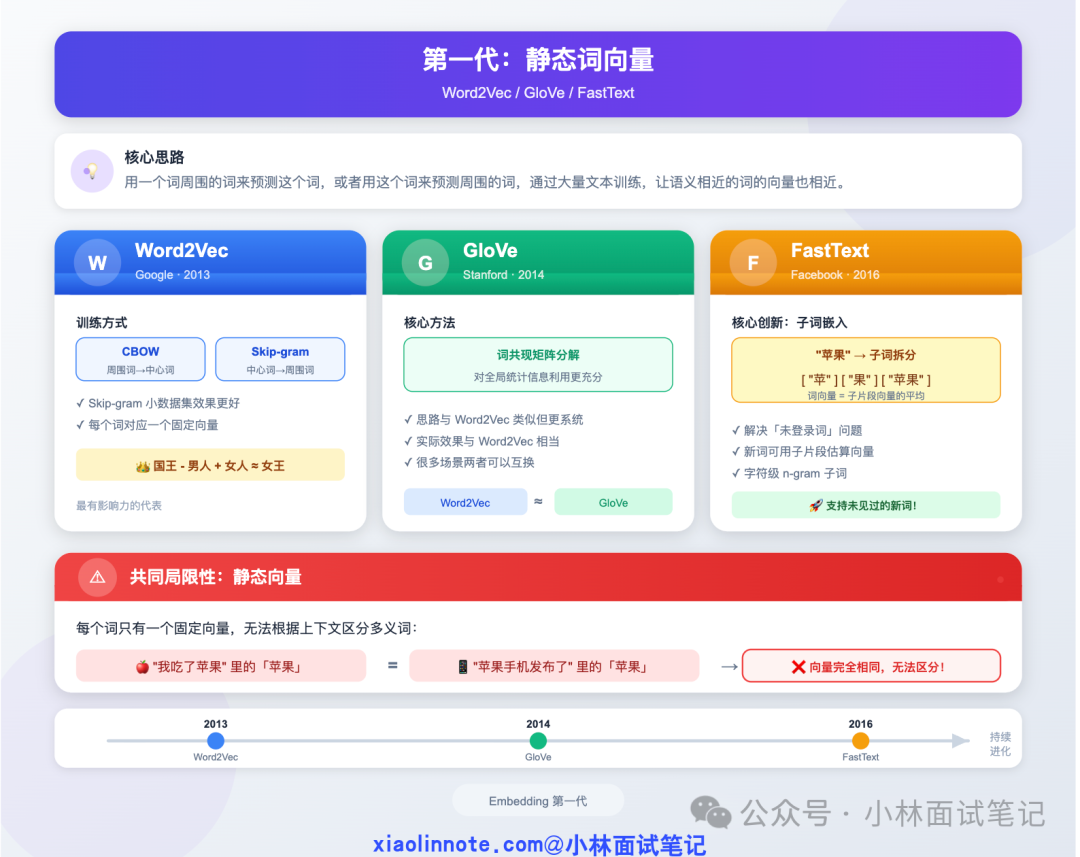Click the W icon on the Word2Vec card
The height and width of the screenshot is (857, 1080).
(x=96, y=262)
